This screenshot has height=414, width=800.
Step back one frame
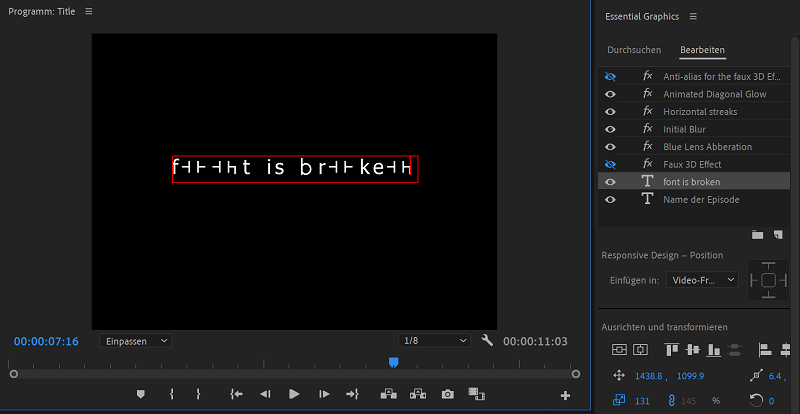pyautogui.click(x=265, y=394)
